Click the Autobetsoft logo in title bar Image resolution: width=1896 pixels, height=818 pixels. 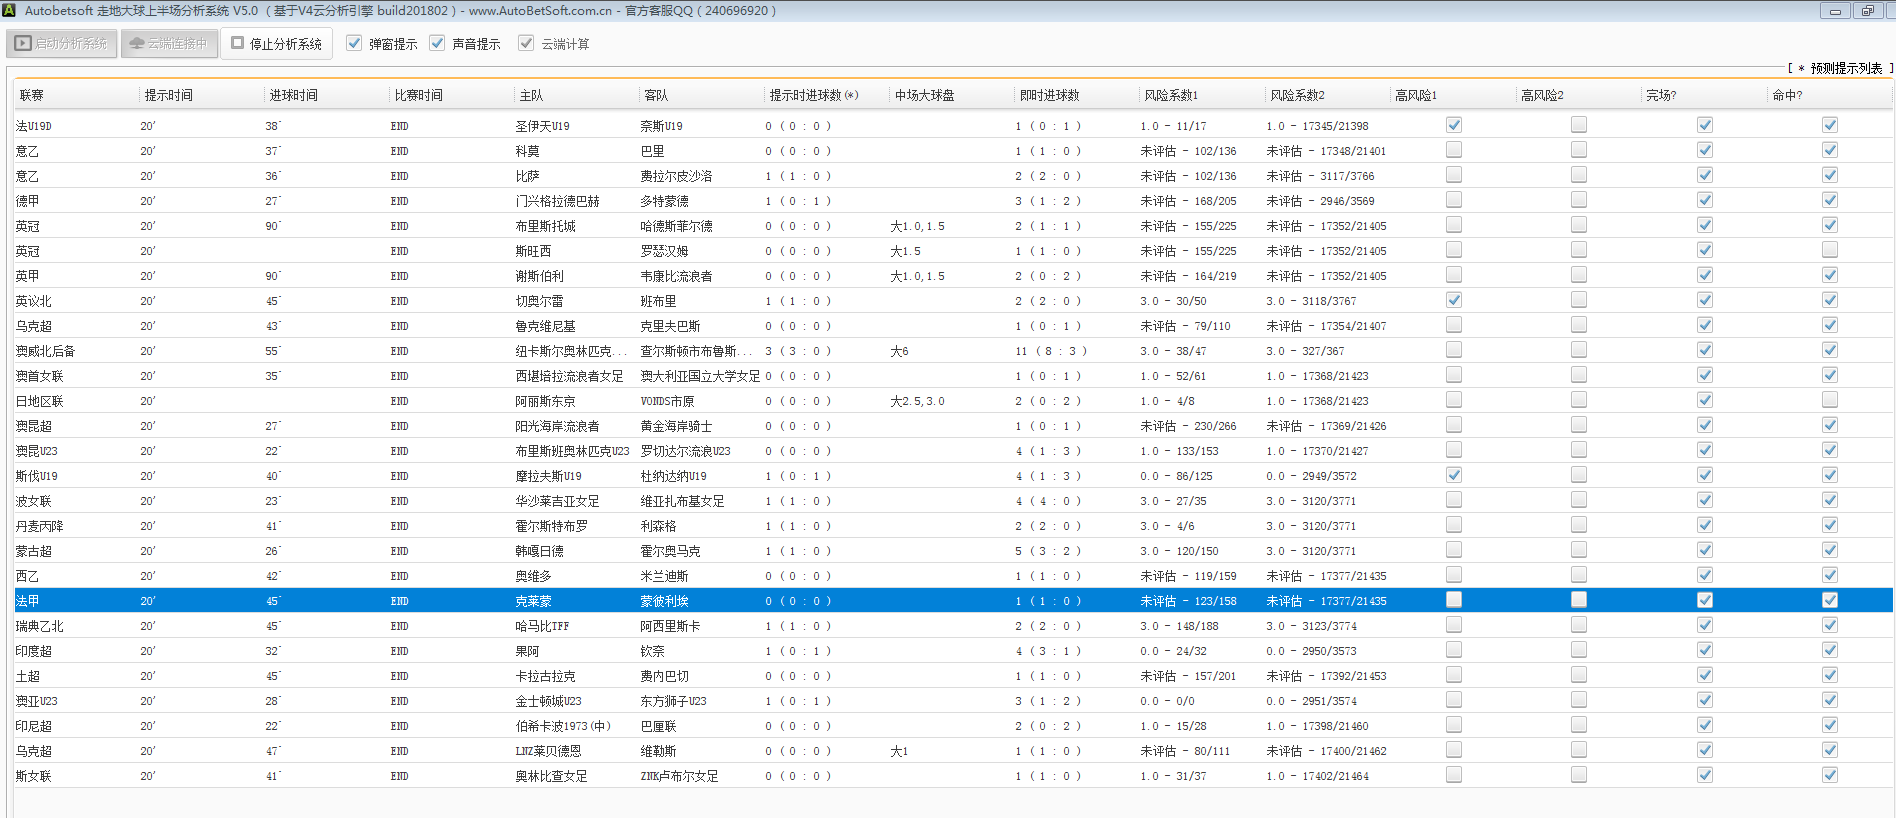pyautogui.click(x=9, y=10)
